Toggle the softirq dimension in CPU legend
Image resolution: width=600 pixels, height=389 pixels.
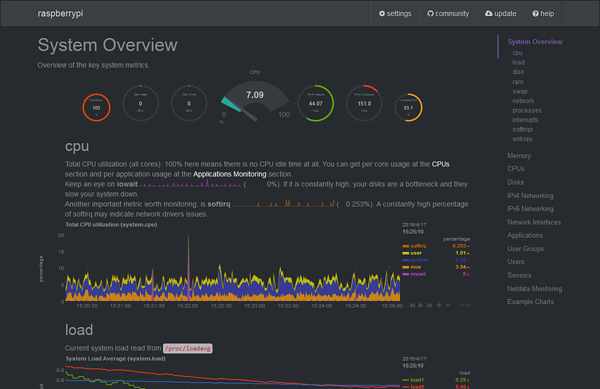tap(414, 246)
